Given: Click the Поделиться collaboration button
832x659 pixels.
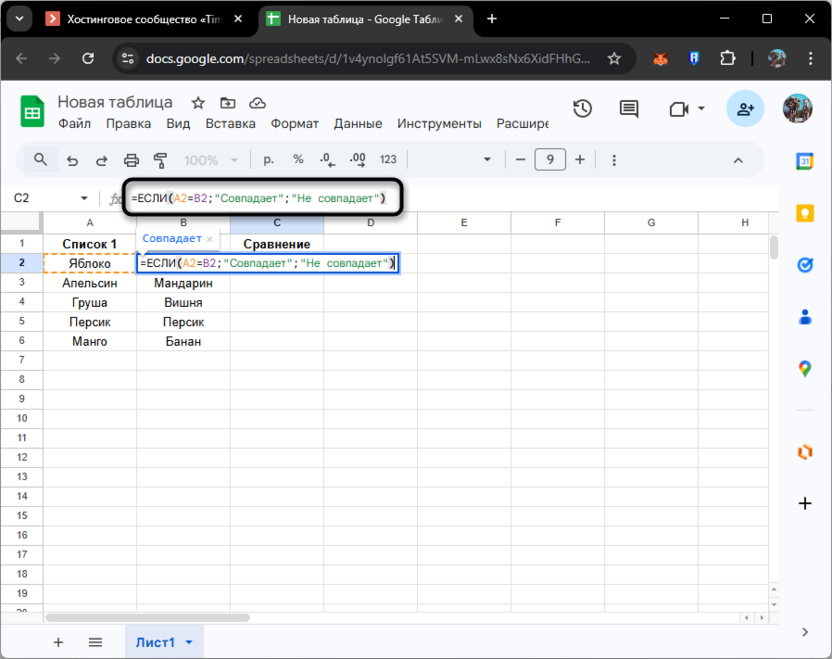Looking at the screenshot, I should pyautogui.click(x=744, y=108).
